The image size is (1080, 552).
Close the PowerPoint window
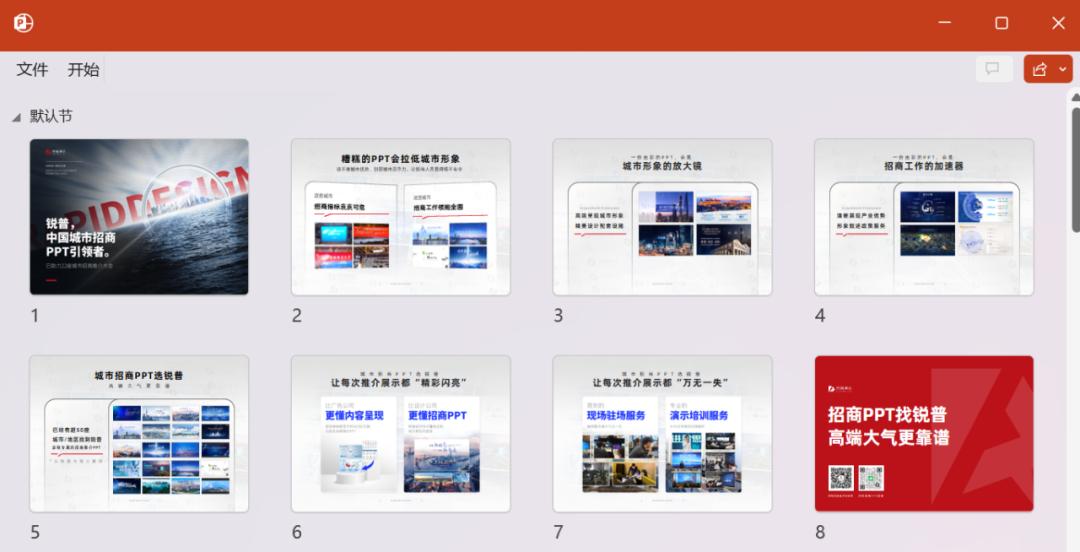(1059, 23)
